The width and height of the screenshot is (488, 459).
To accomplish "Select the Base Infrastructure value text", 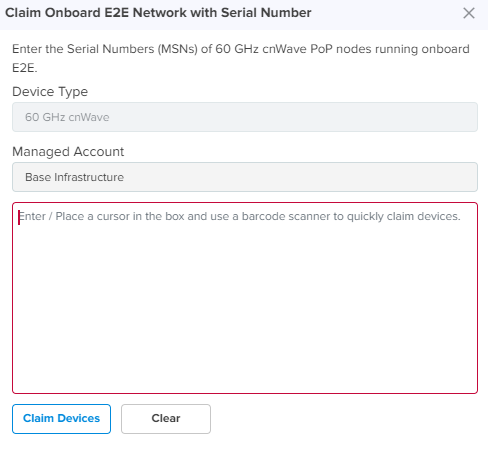I will [74, 177].
